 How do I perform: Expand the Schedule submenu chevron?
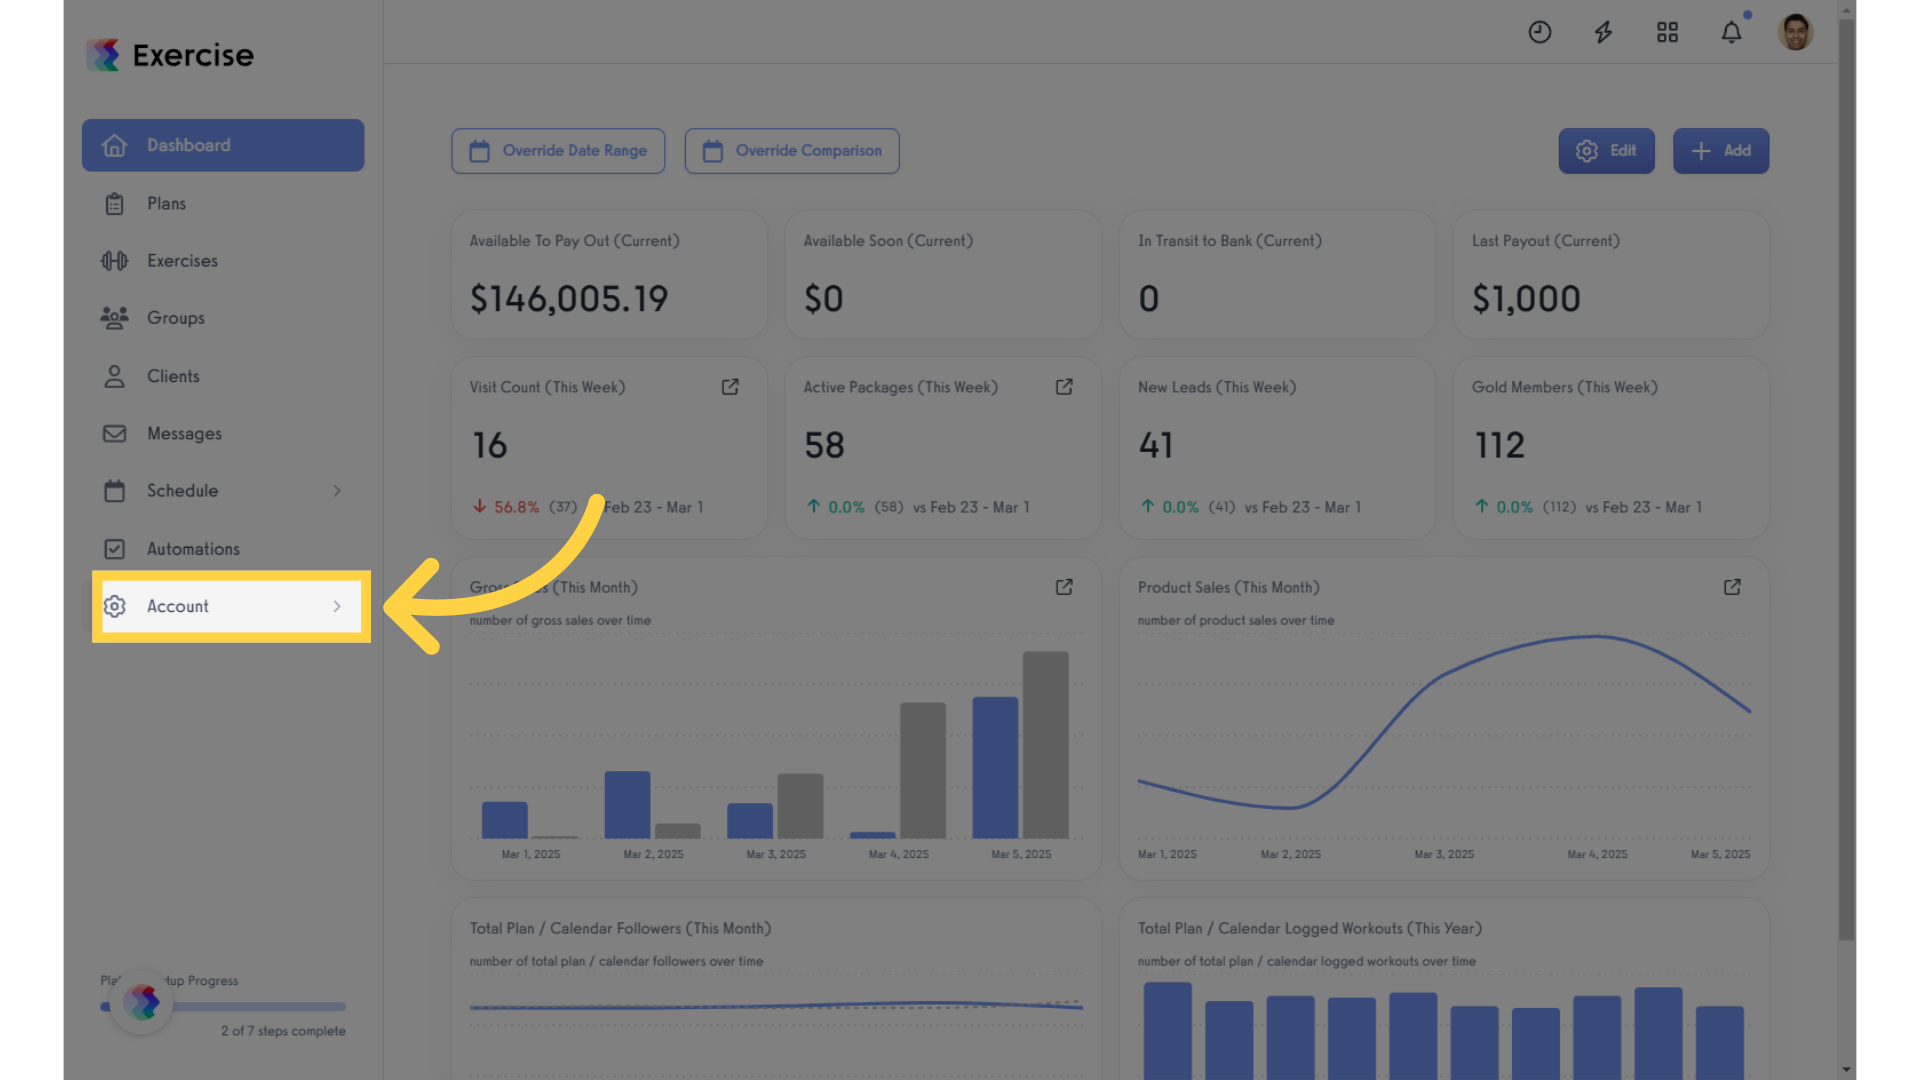[x=337, y=491]
